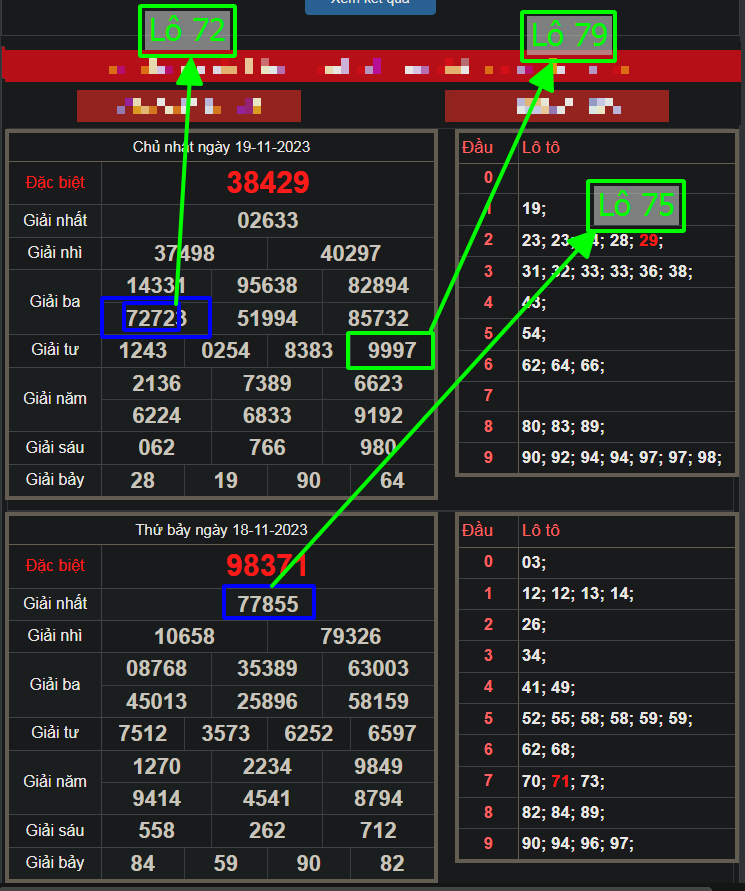Select the special prize number 98371
This screenshot has width=745, height=891.
click(x=268, y=565)
